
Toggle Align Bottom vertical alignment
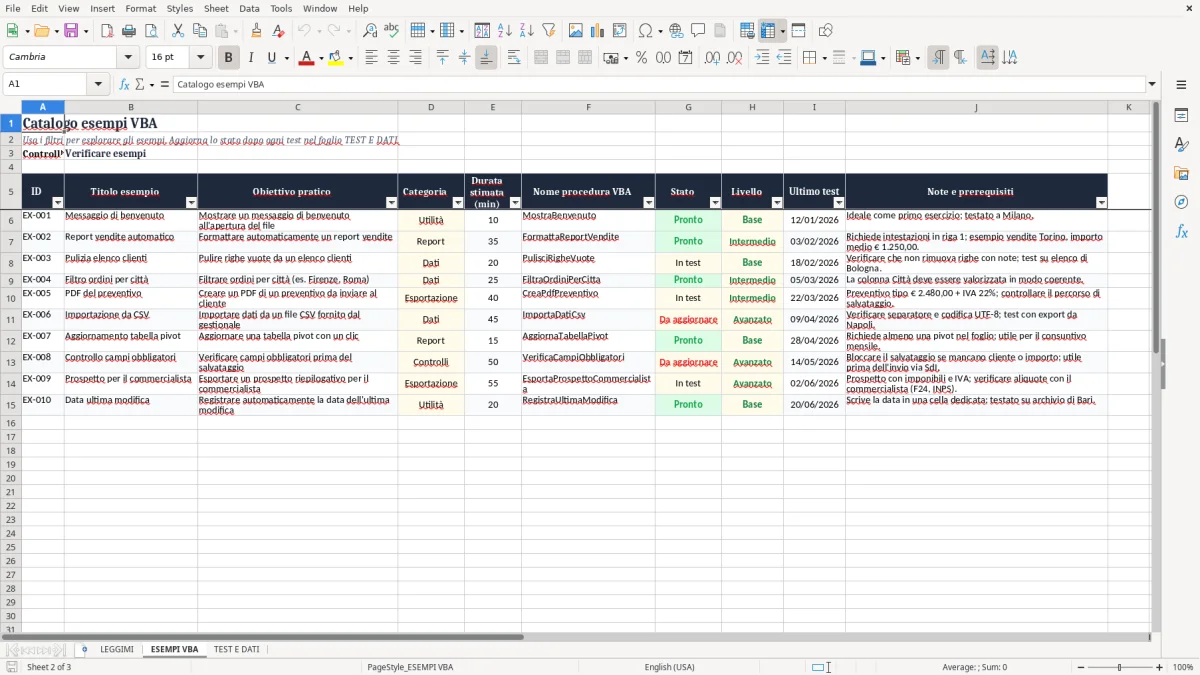[x=486, y=58]
